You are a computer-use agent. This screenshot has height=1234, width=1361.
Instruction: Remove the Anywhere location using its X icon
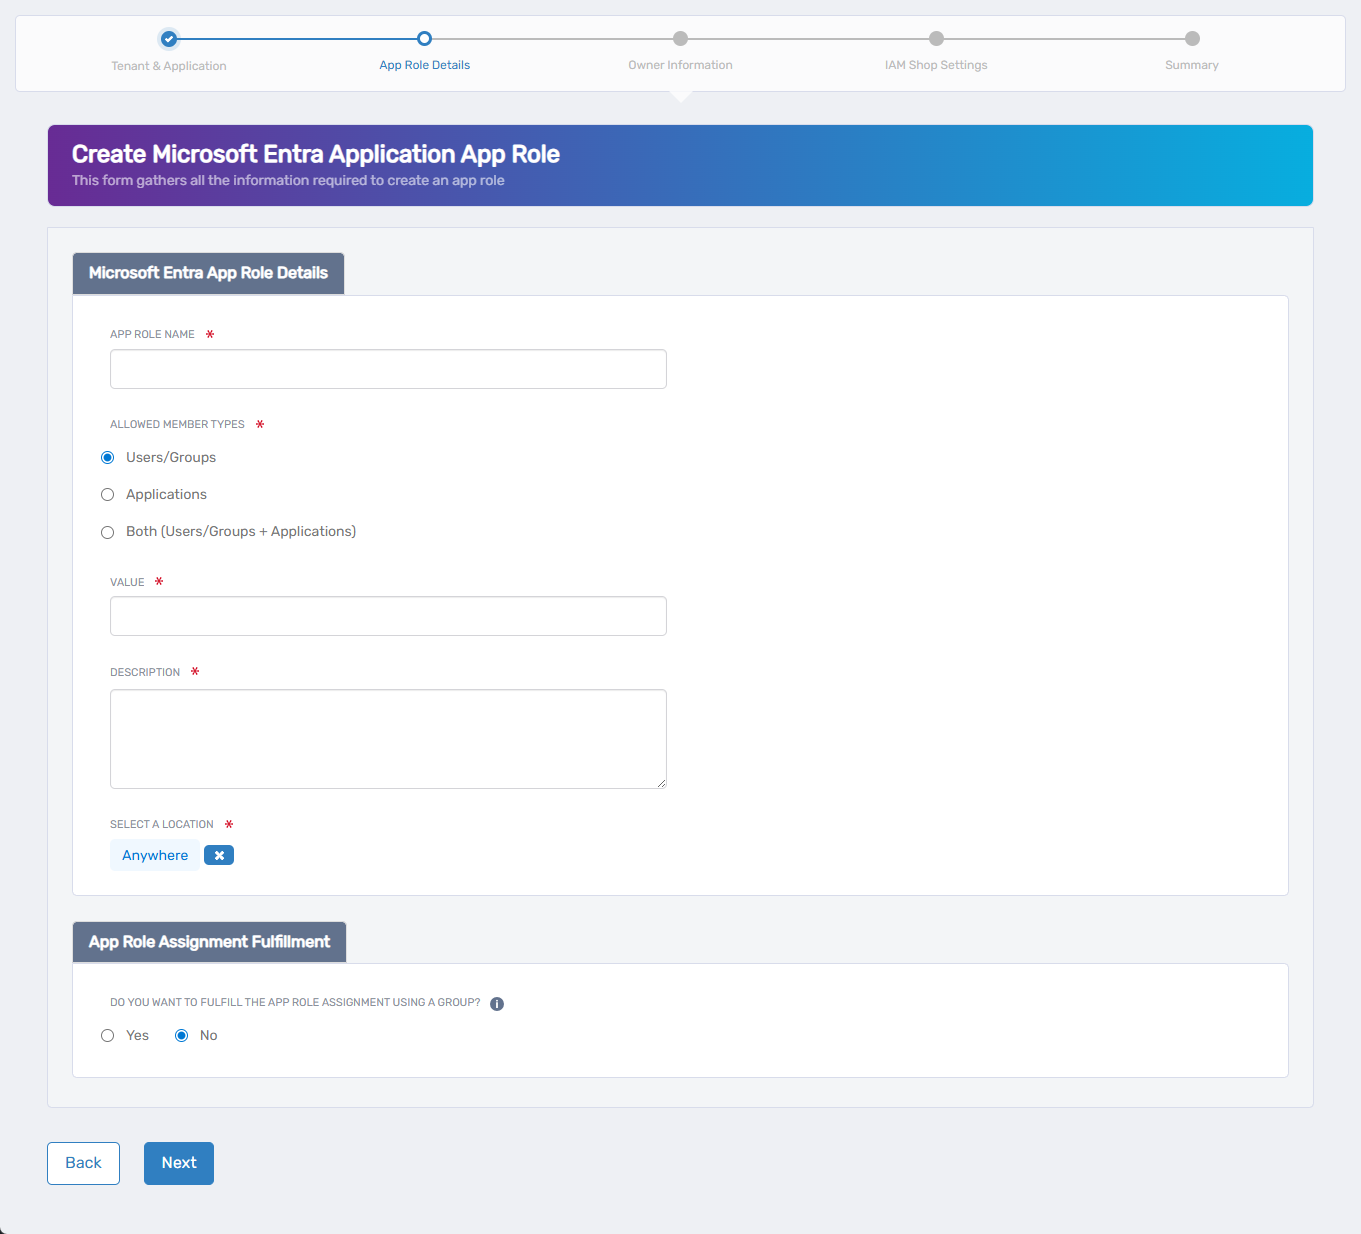[x=218, y=855]
